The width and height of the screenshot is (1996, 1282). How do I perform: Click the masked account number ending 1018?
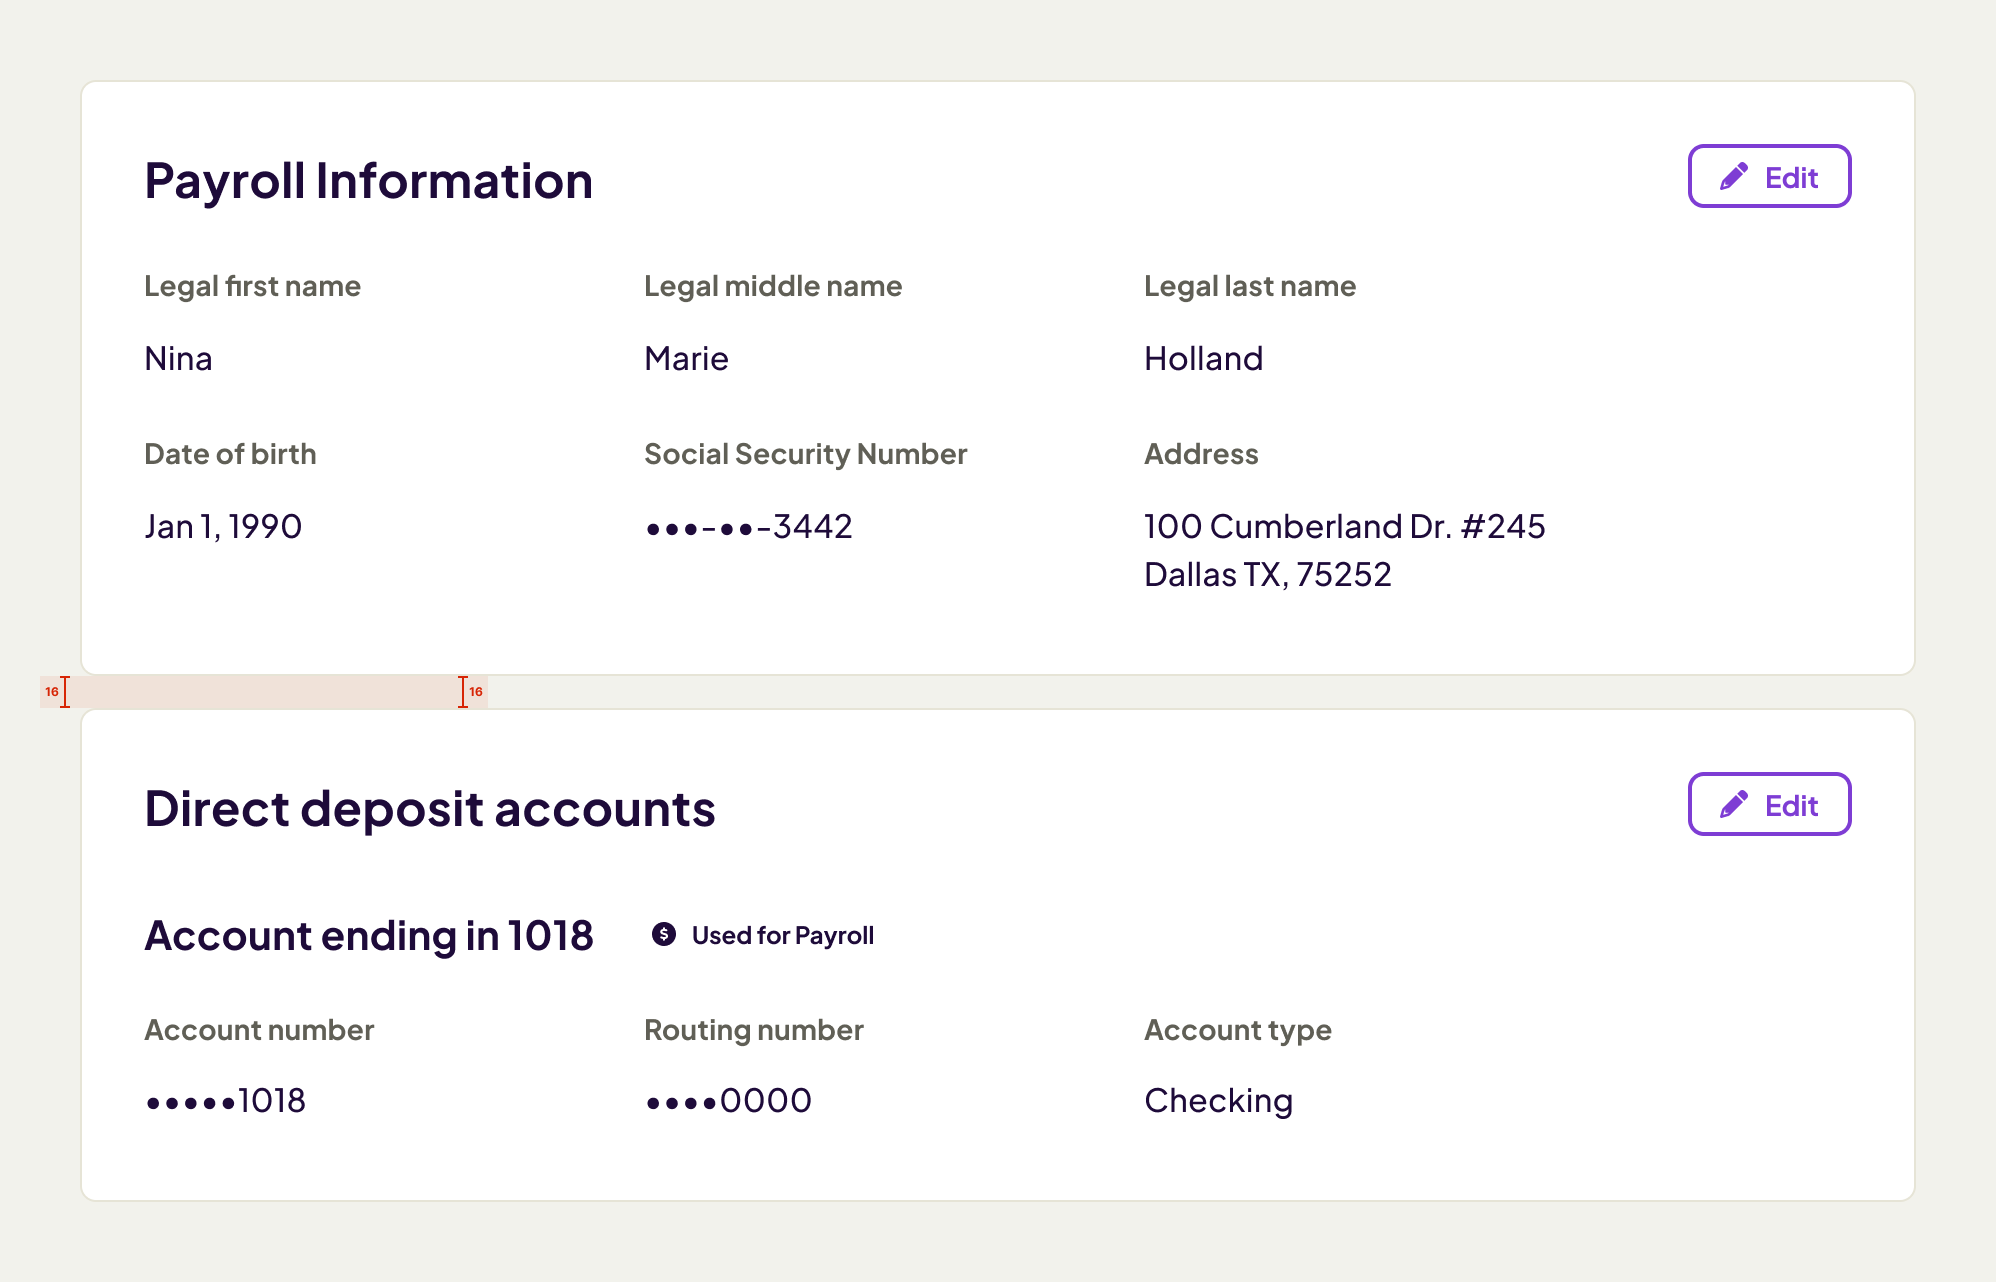(x=226, y=1101)
